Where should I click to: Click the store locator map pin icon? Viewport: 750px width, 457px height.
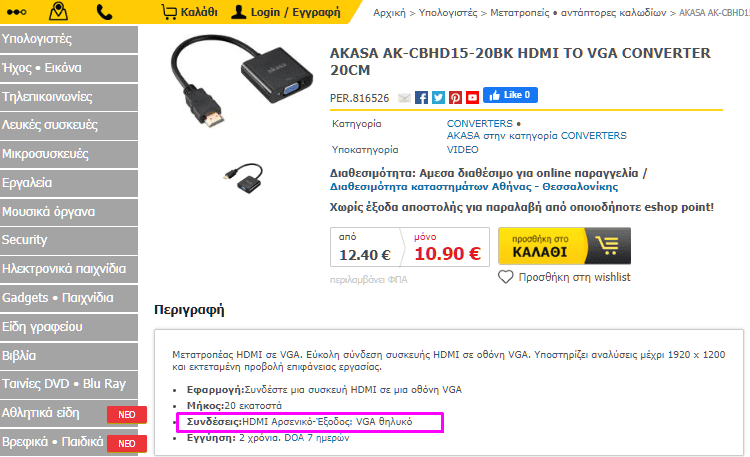(x=58, y=11)
